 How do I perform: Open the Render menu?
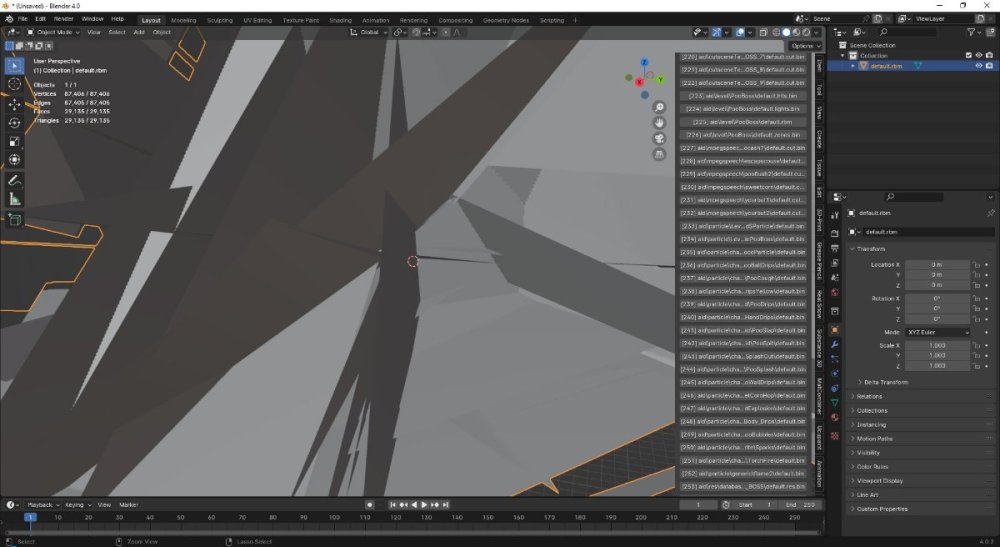(63, 19)
